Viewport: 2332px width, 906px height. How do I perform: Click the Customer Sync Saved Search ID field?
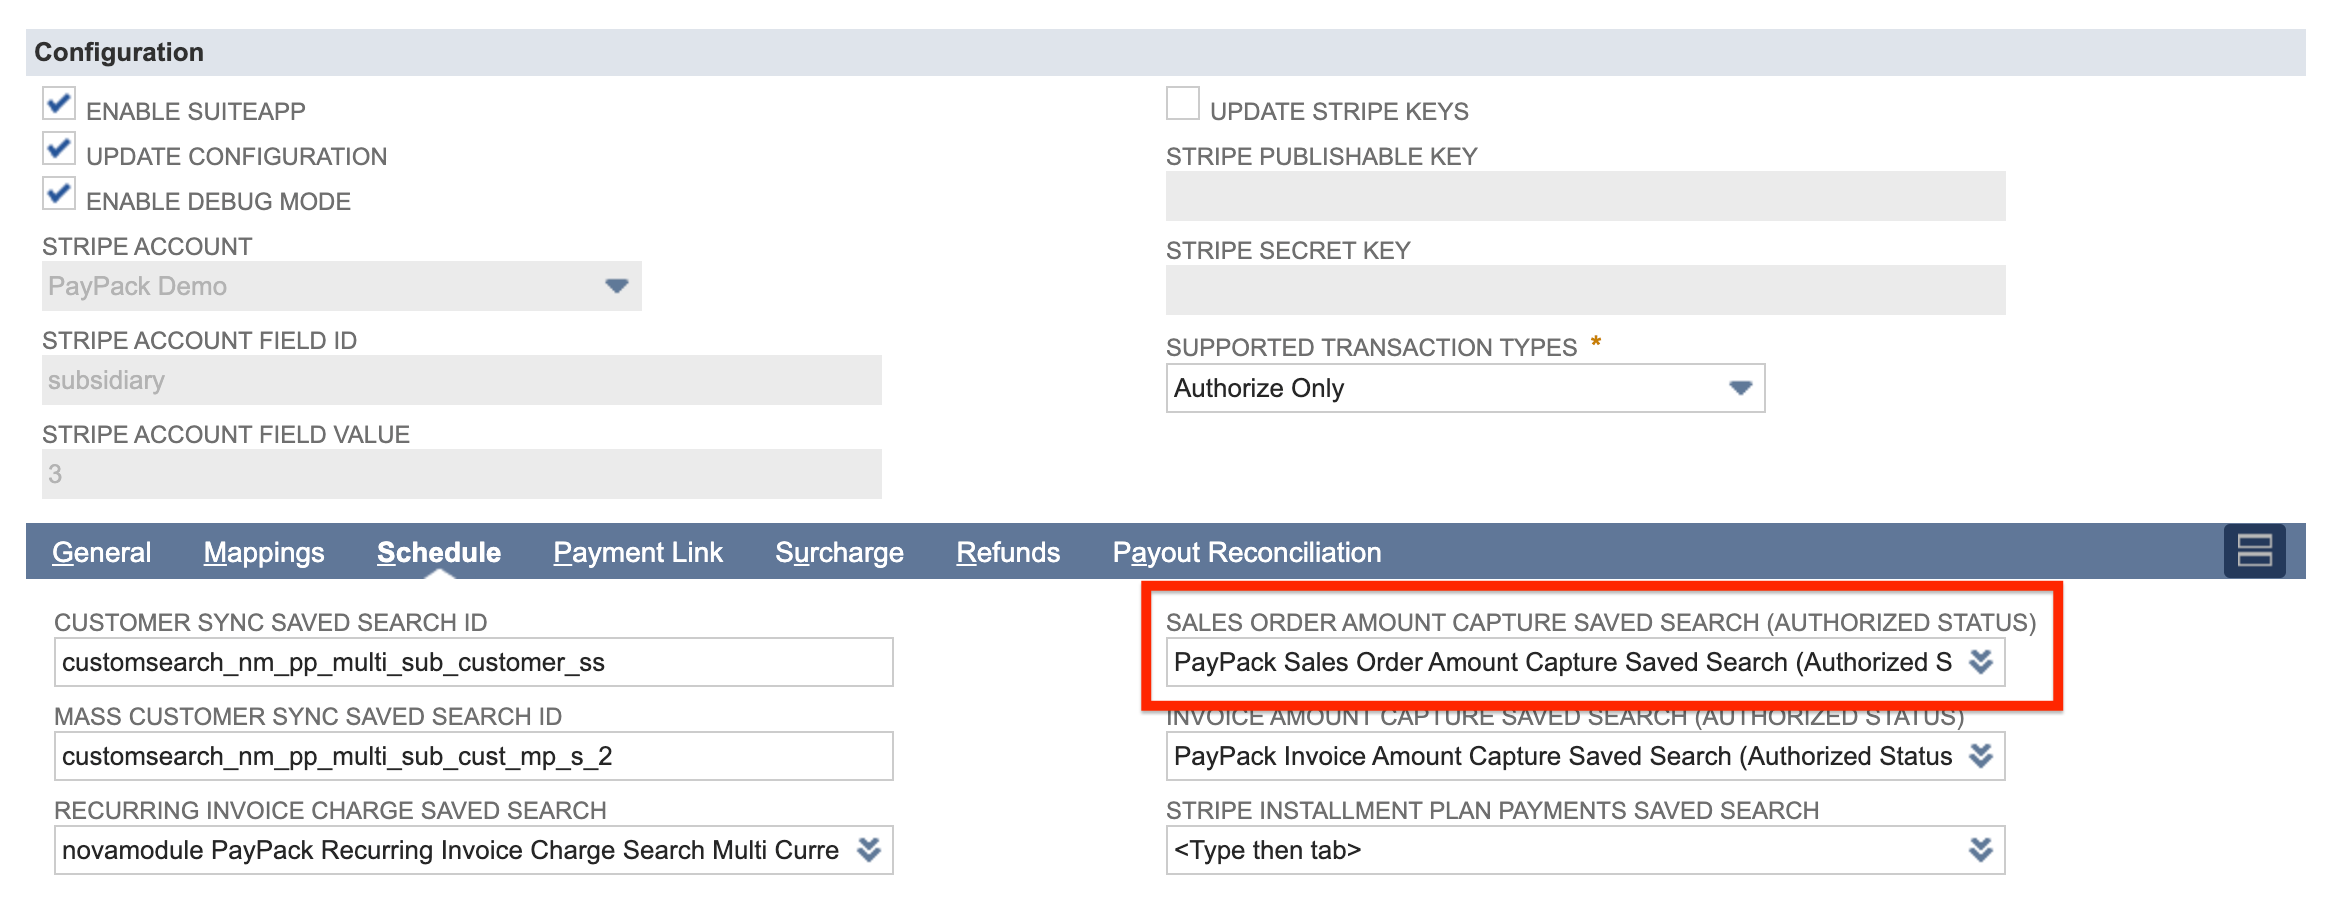[x=450, y=662]
